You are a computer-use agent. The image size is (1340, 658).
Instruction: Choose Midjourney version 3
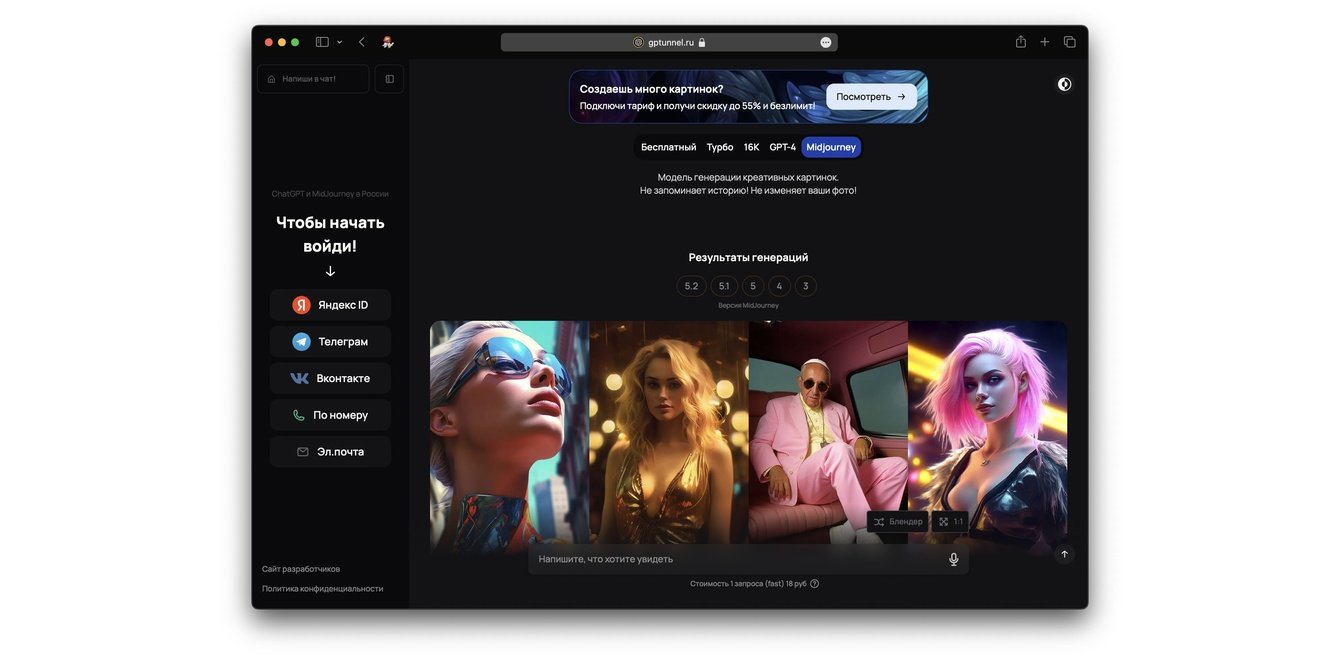click(806, 286)
